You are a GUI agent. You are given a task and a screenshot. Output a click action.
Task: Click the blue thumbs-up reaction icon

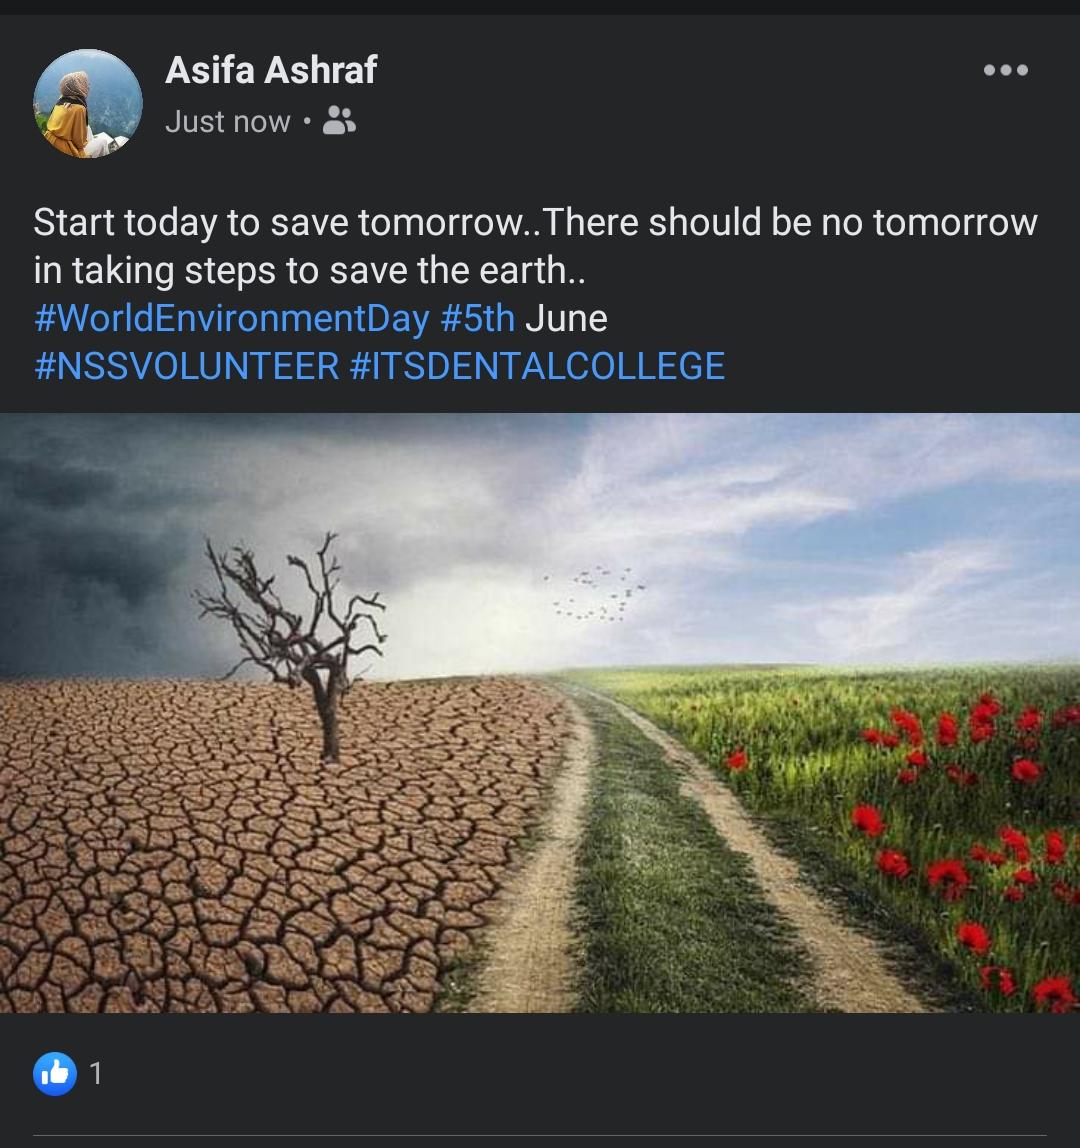(55, 1073)
